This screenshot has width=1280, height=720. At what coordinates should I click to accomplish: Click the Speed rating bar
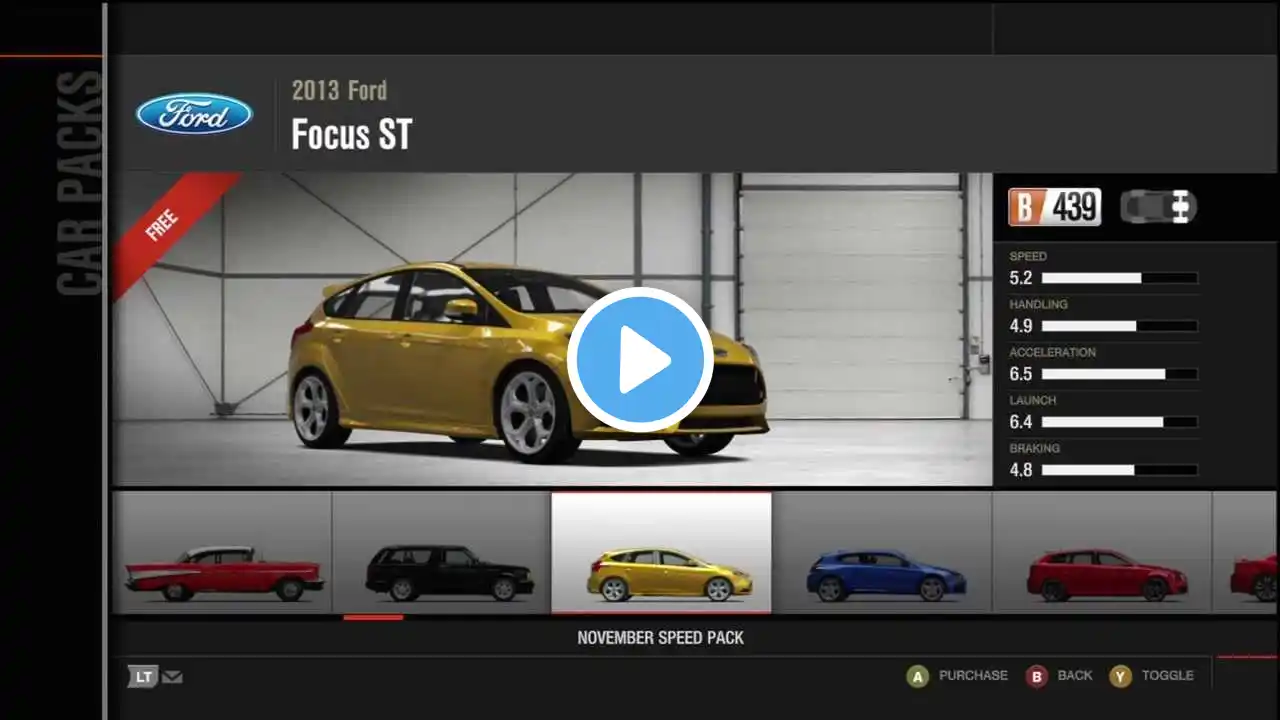(x=1119, y=278)
